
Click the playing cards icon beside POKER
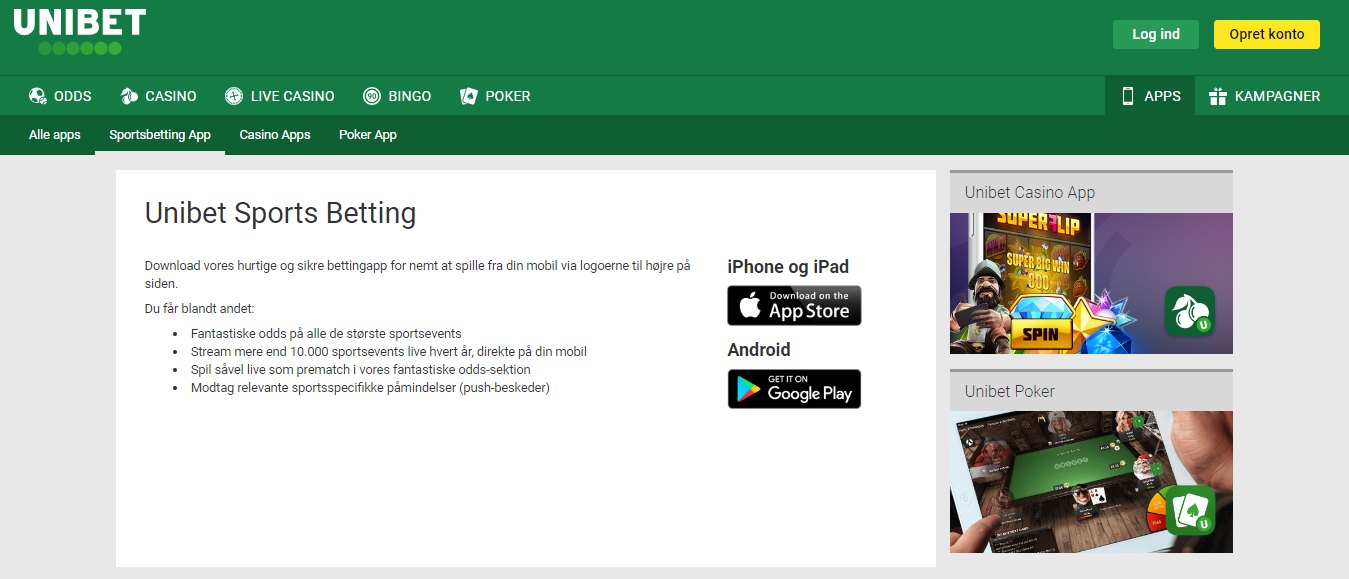(468, 96)
